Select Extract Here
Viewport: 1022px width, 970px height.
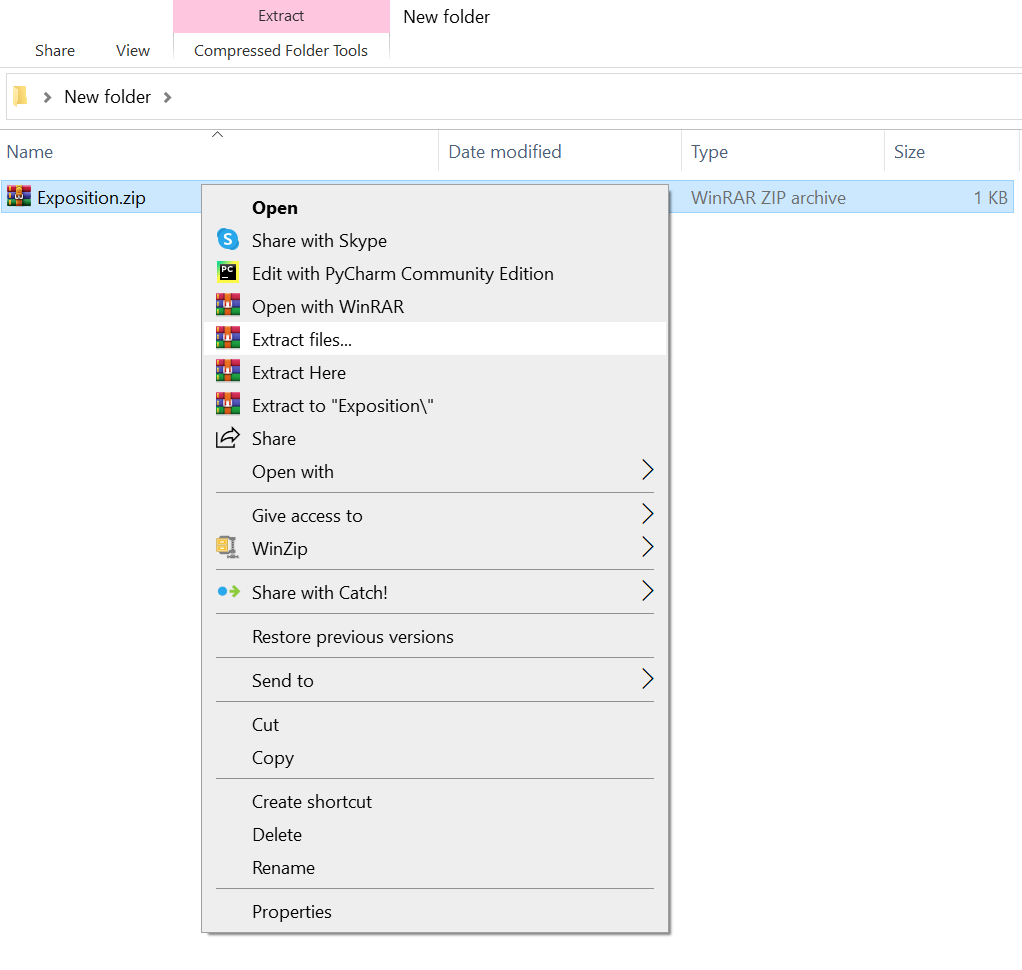point(435,373)
